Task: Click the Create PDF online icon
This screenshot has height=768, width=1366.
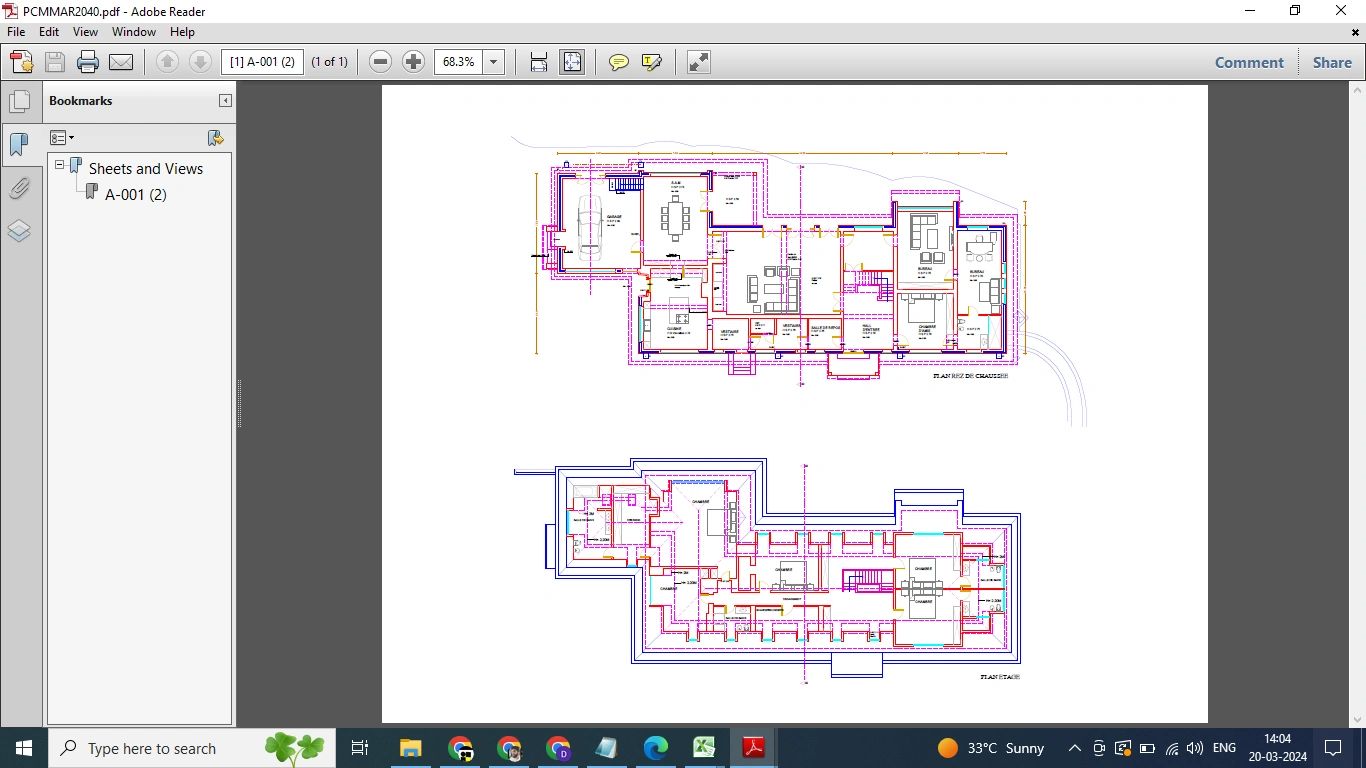Action: [22, 62]
